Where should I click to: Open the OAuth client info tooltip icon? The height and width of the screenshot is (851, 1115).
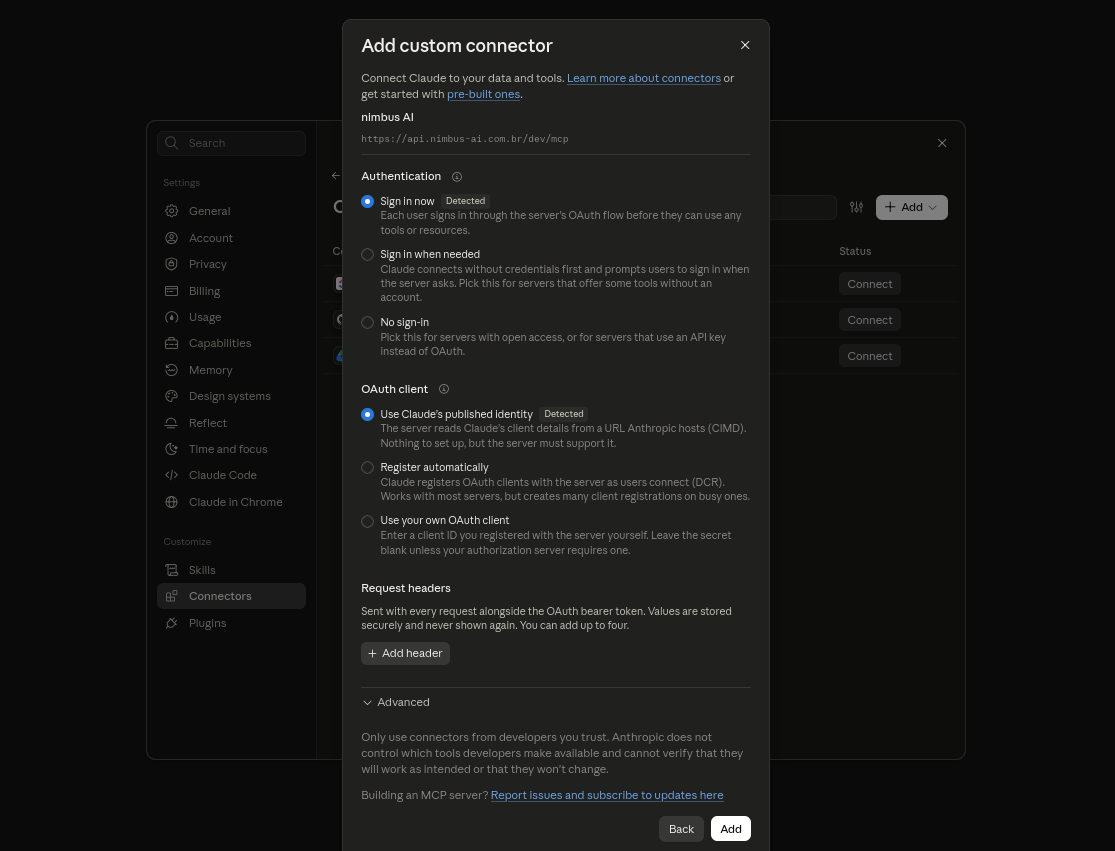[444, 389]
